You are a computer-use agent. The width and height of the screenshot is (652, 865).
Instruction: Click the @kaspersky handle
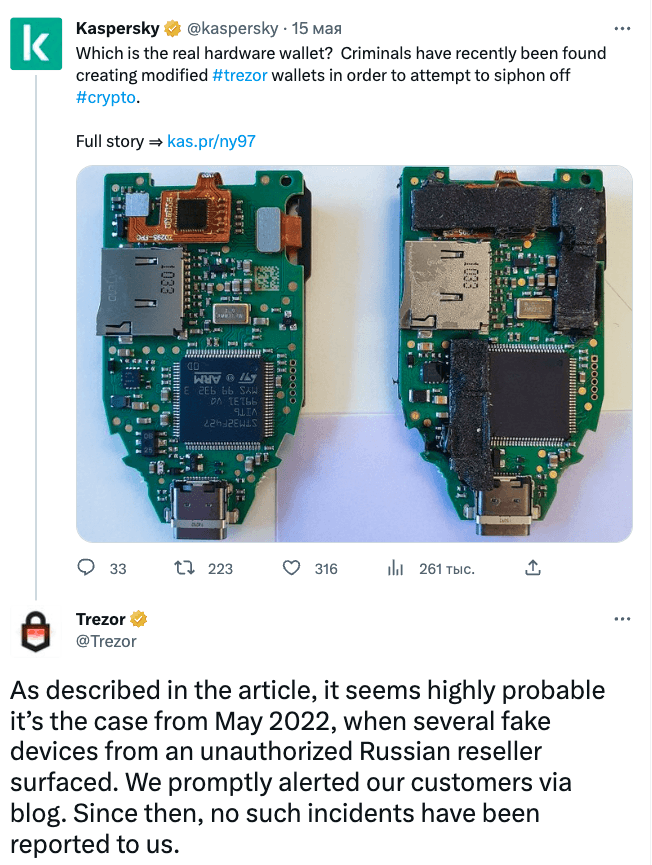pos(230,29)
